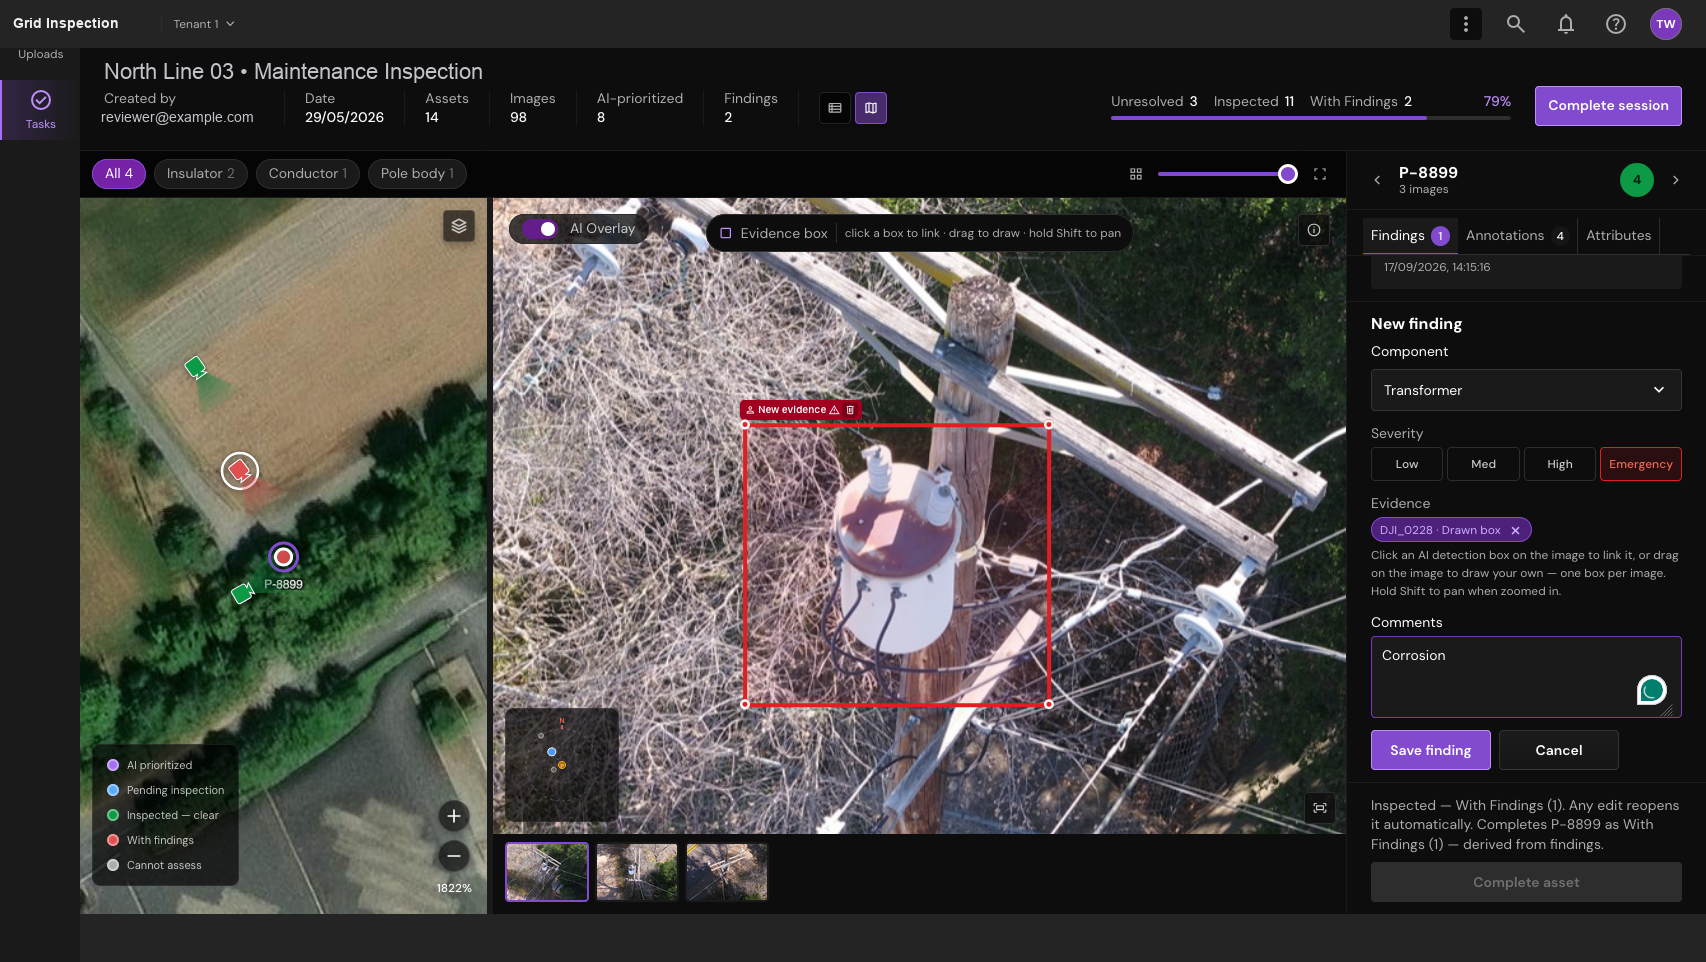Zoom in on the map

(x=454, y=816)
